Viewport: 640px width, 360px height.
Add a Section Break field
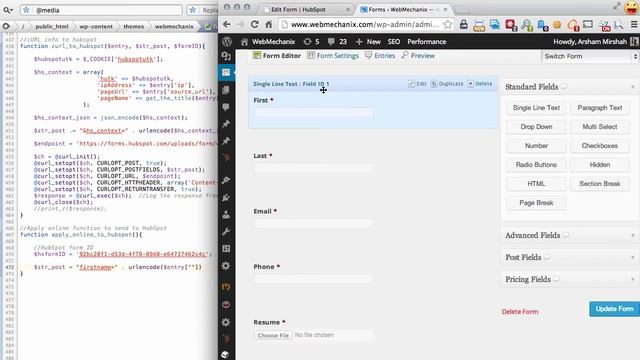click(x=600, y=184)
